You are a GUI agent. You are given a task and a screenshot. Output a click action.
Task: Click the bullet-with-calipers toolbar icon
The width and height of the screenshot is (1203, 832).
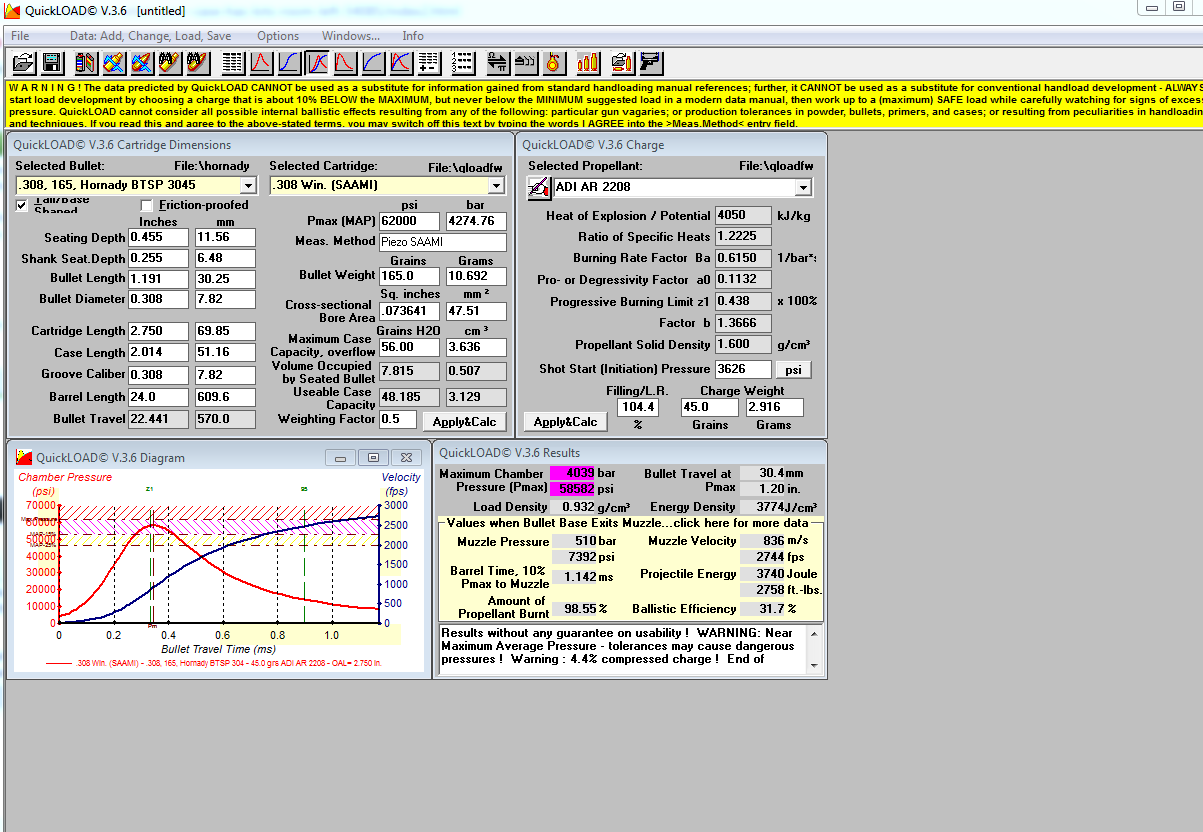click(x=142, y=63)
